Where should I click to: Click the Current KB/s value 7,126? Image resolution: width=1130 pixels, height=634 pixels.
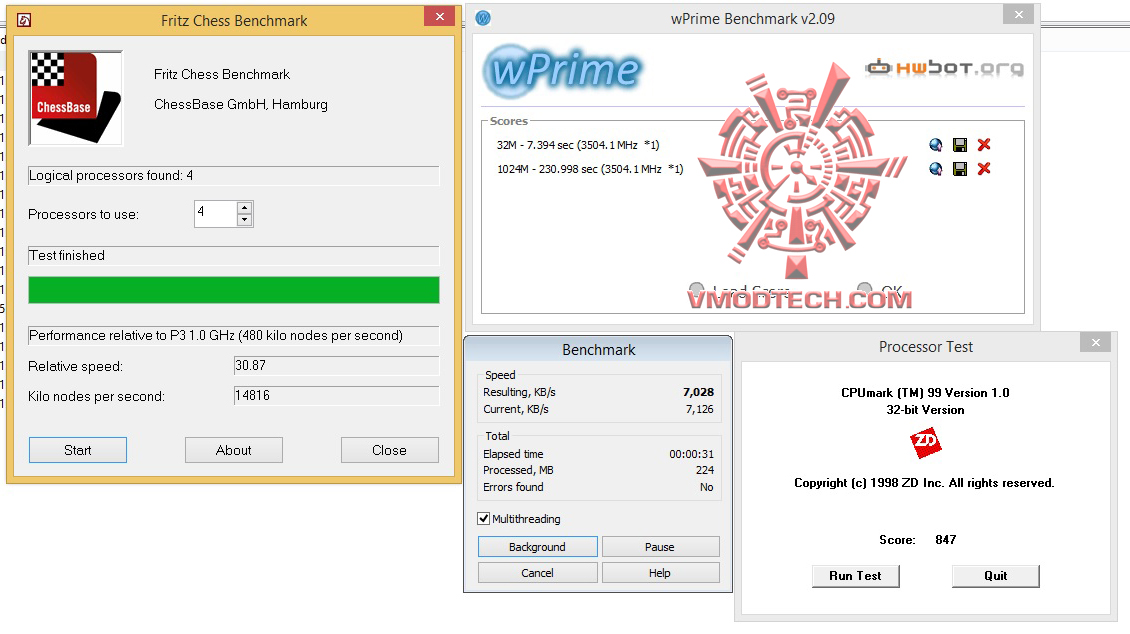click(700, 409)
